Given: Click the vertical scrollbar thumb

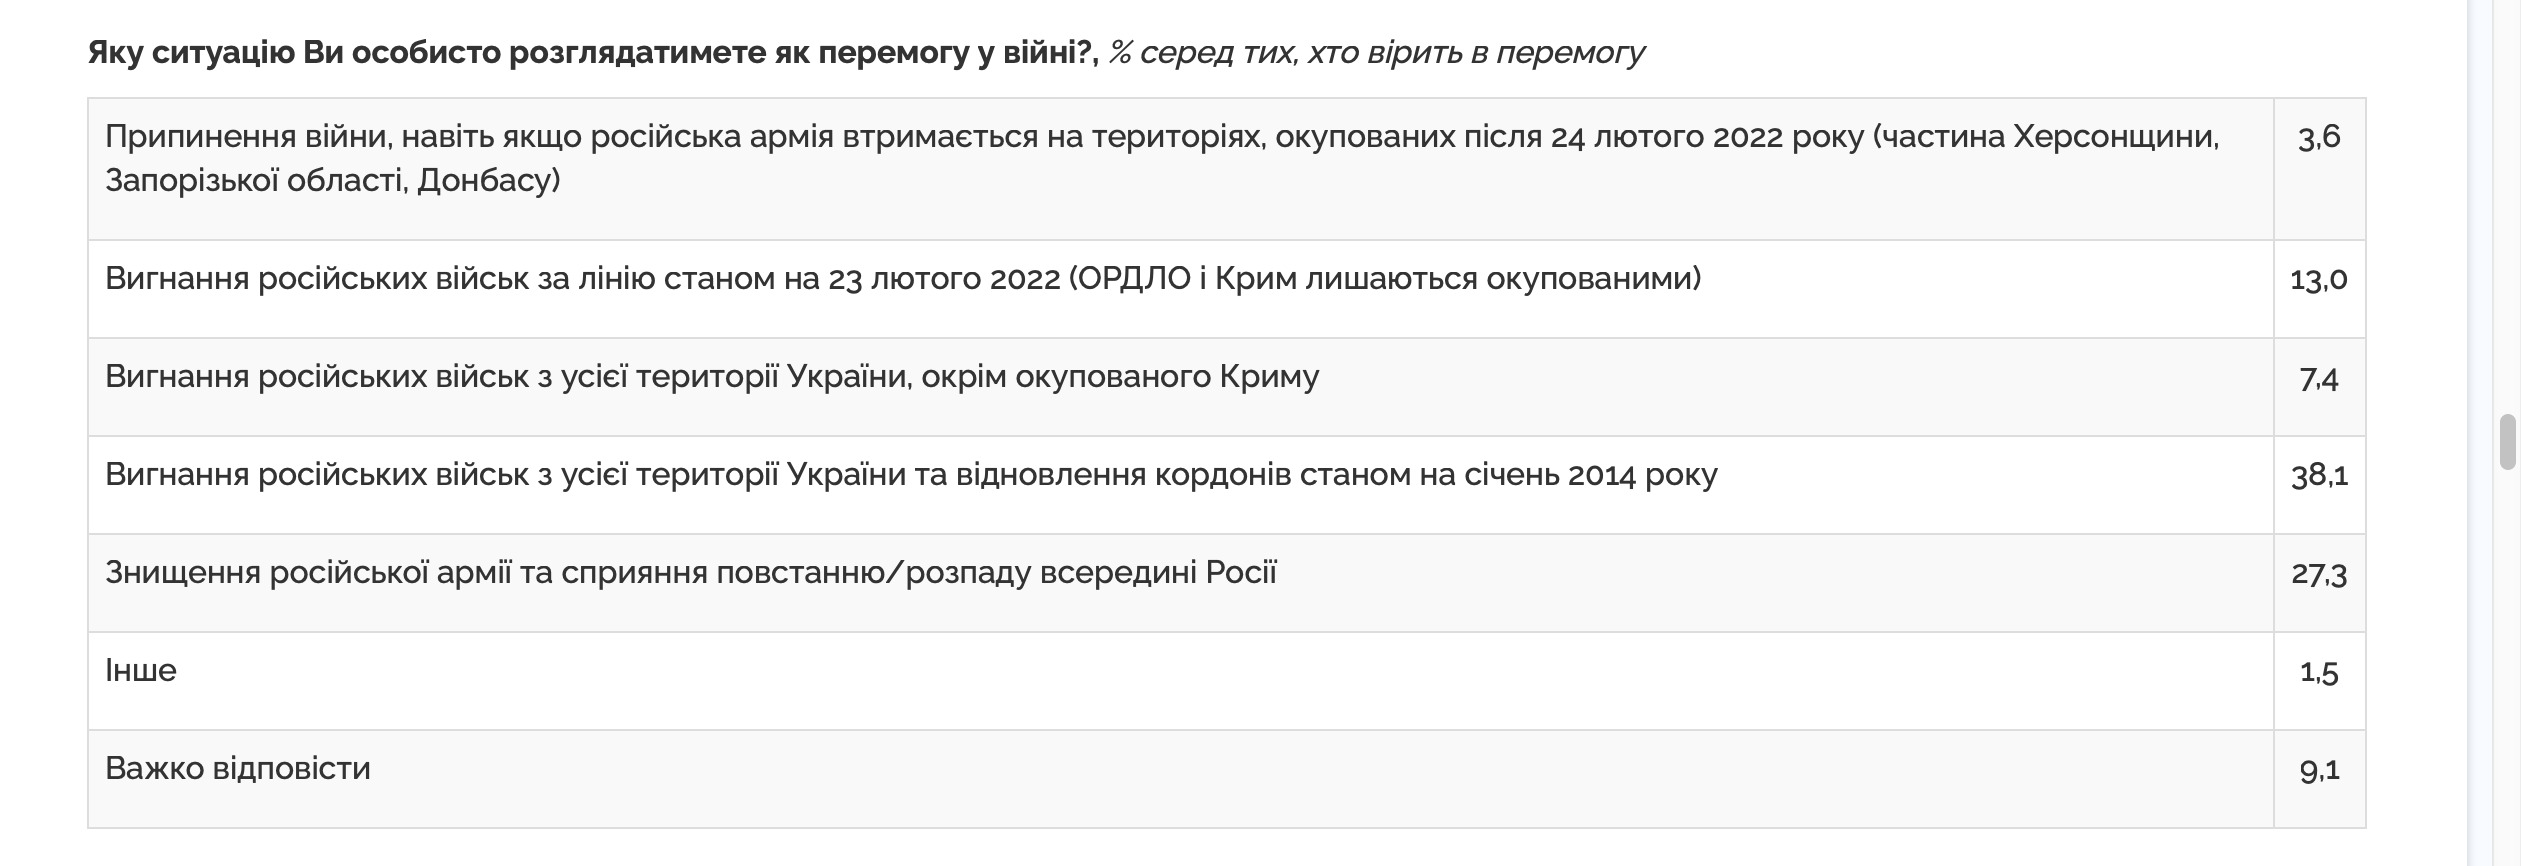Looking at the screenshot, I should (x=2506, y=441).
